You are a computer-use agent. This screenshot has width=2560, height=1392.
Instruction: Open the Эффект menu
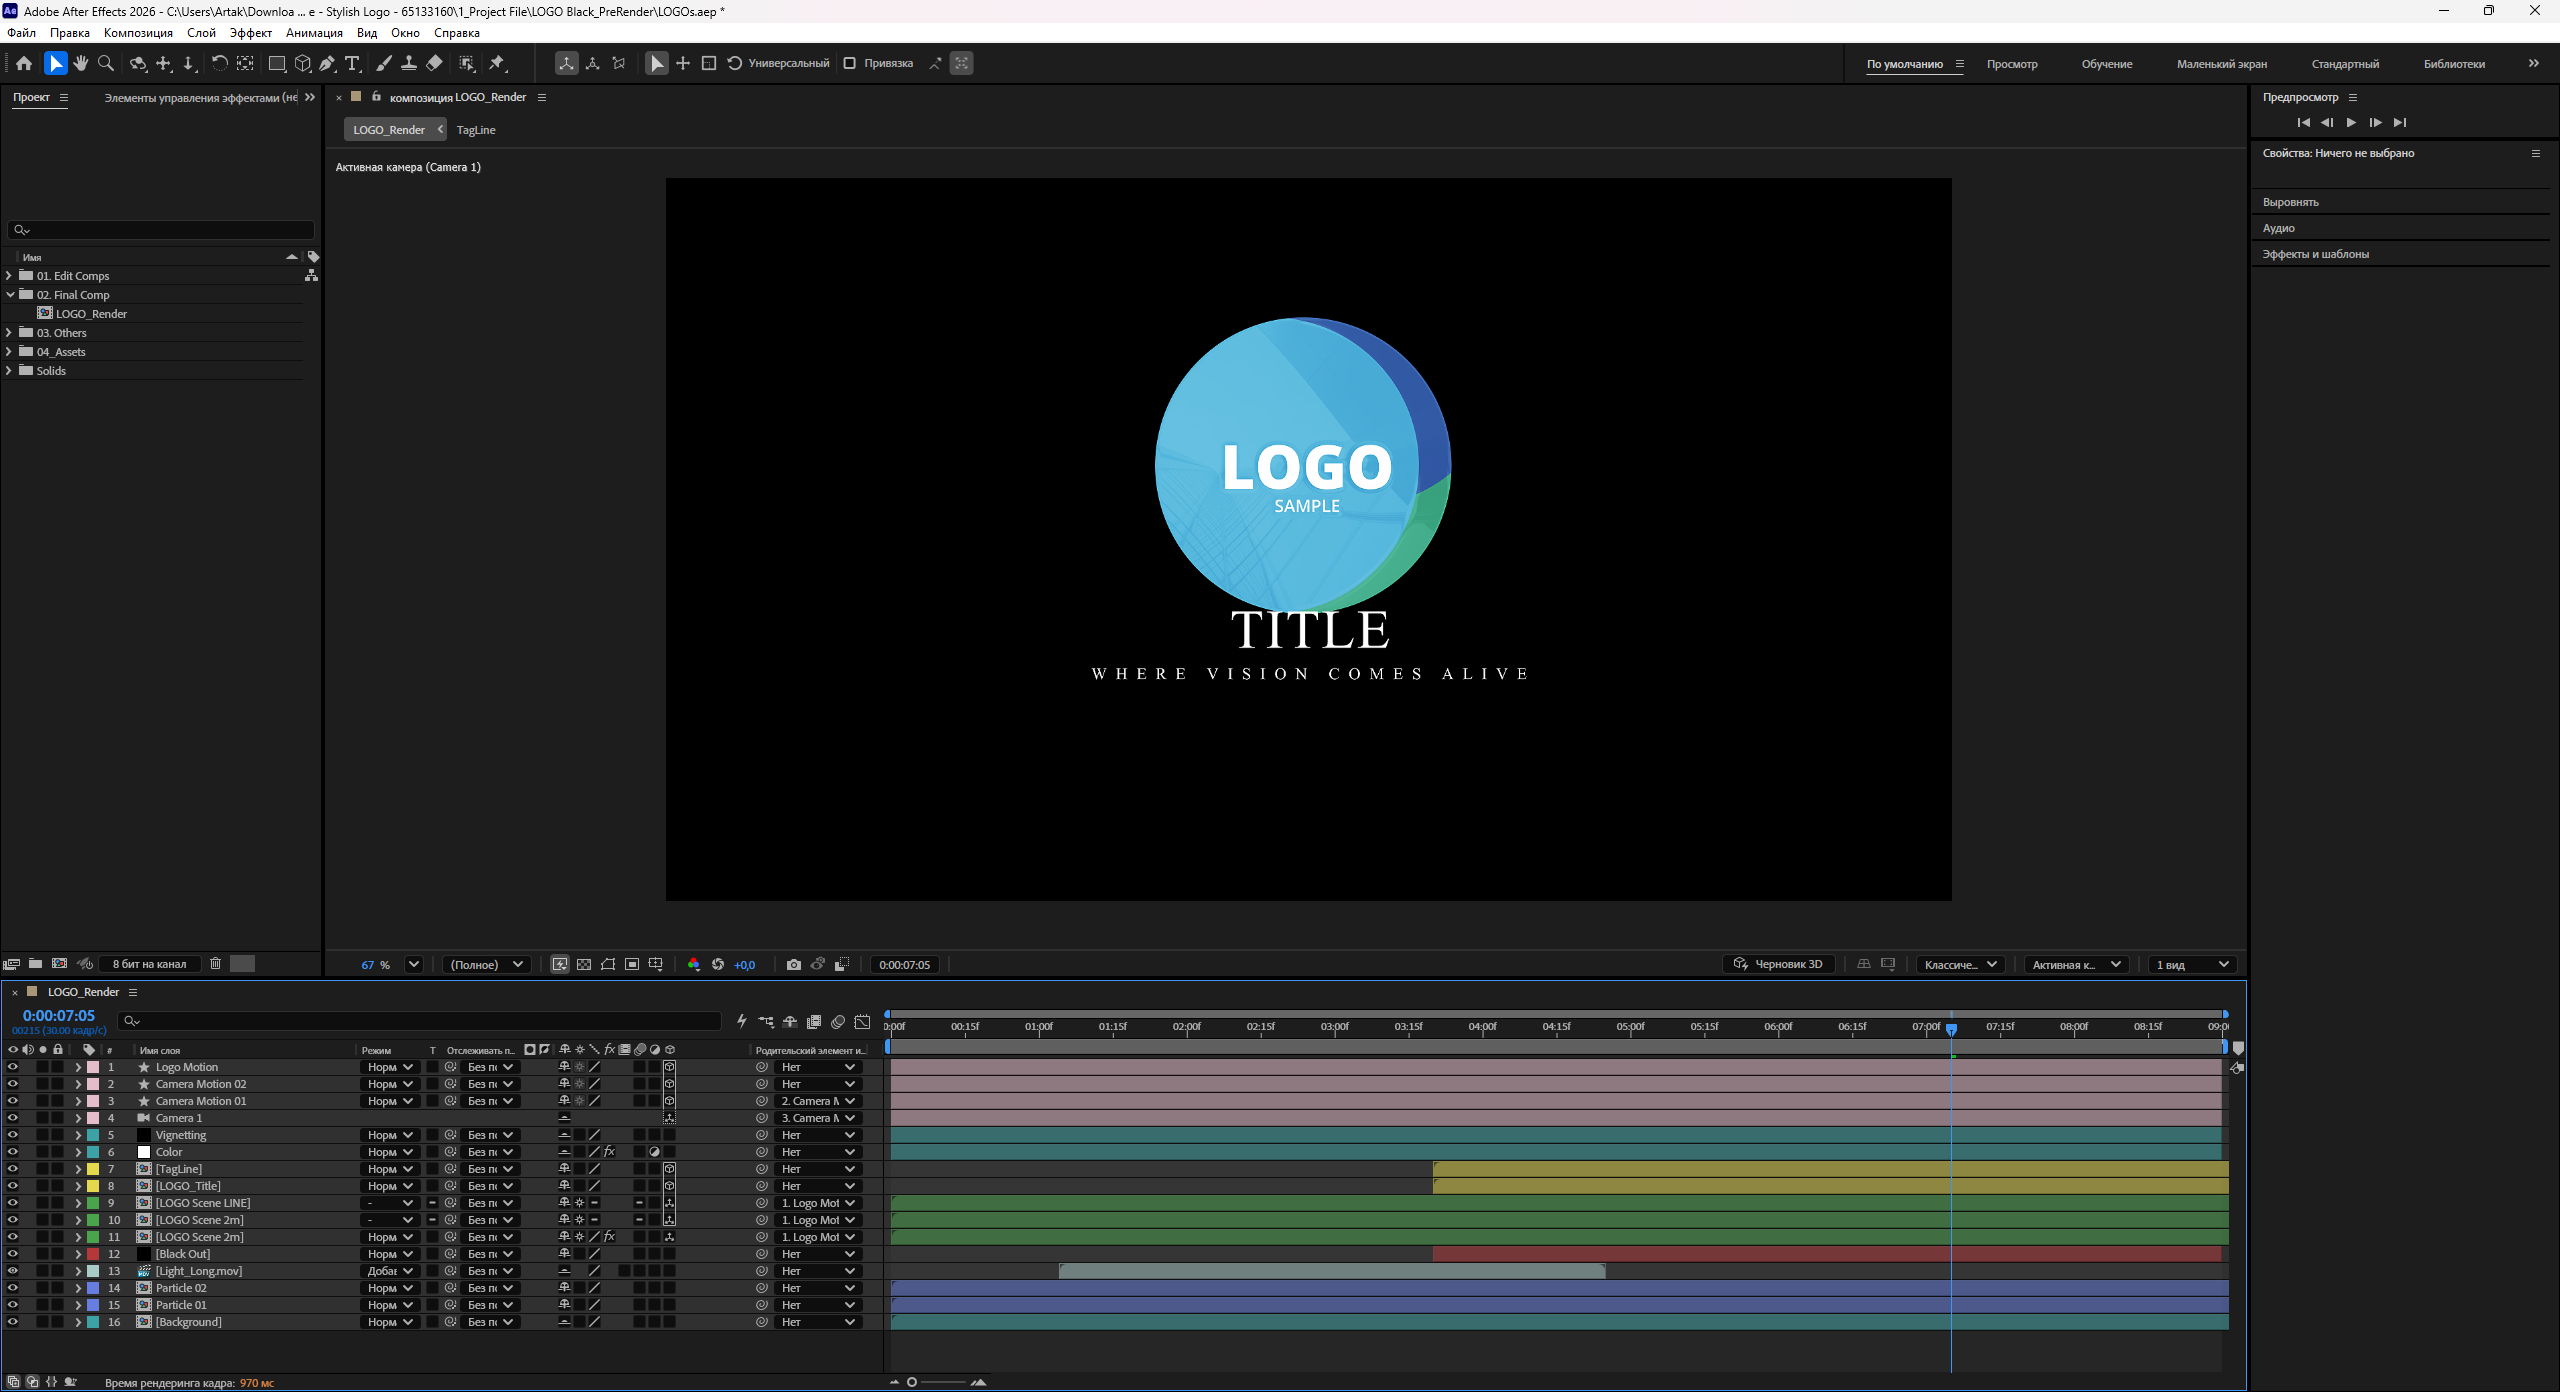click(250, 33)
